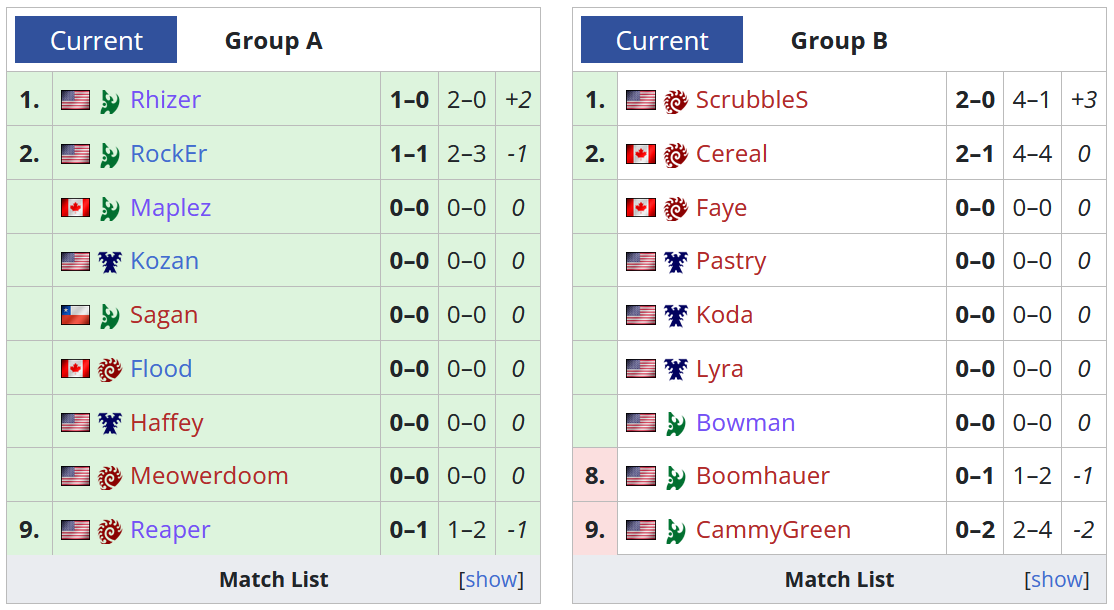Image resolution: width=1114 pixels, height=610 pixels.
Task: Click the Terran race icon beside ScrubbleS
Action: (676, 101)
